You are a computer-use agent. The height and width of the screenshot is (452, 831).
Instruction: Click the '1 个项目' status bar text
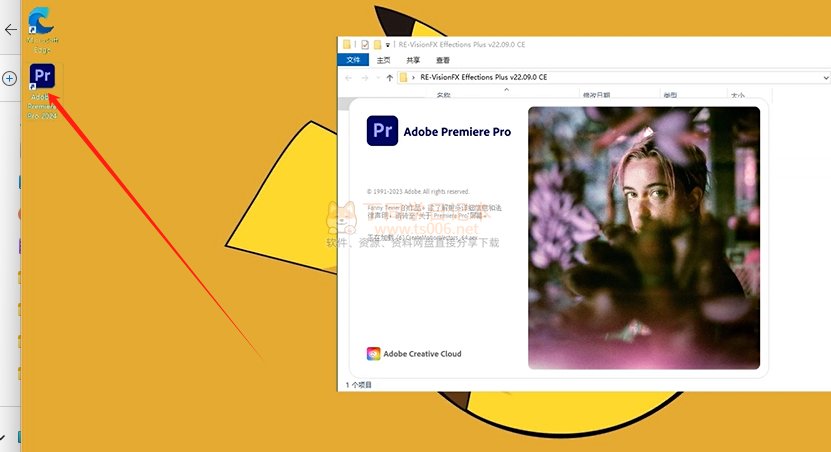point(358,385)
